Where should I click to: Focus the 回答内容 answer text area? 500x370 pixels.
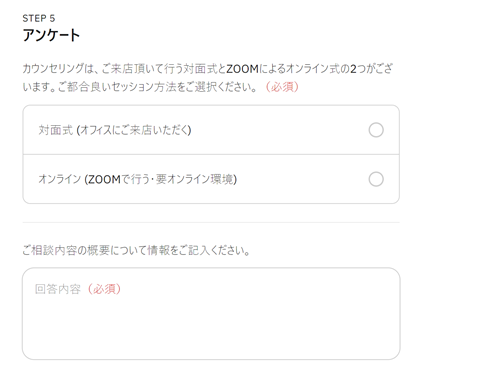tap(211, 314)
